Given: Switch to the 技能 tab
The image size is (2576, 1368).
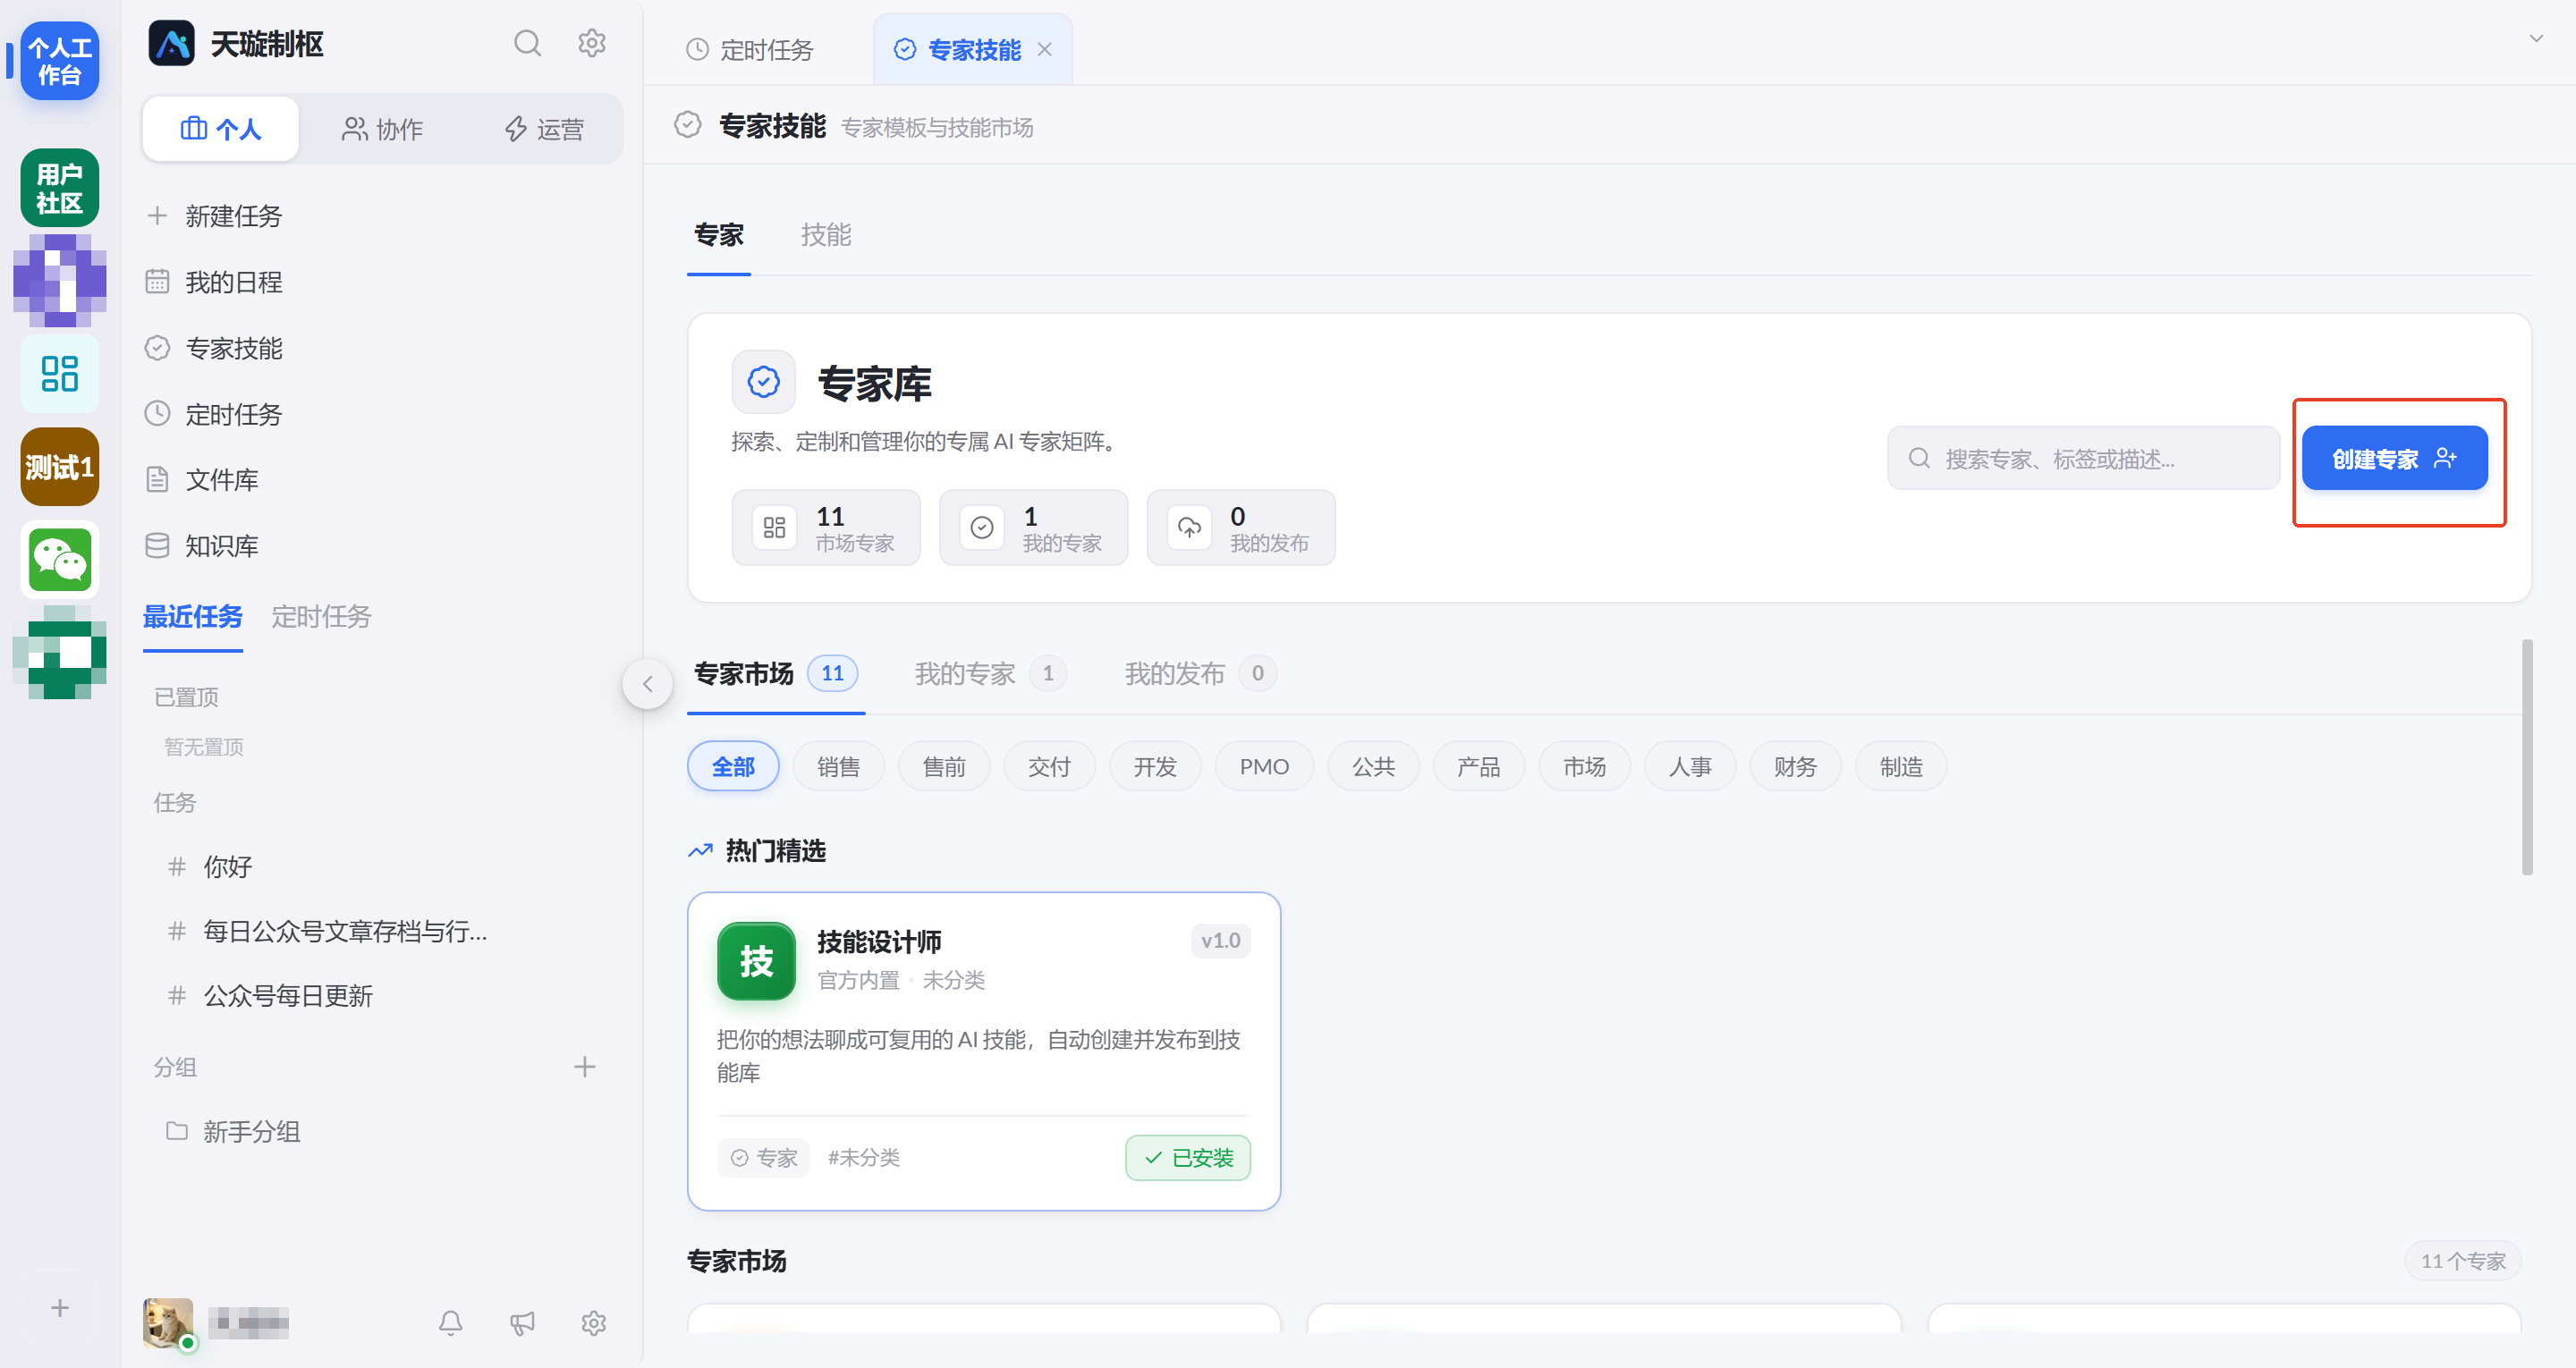Looking at the screenshot, I should [x=826, y=235].
